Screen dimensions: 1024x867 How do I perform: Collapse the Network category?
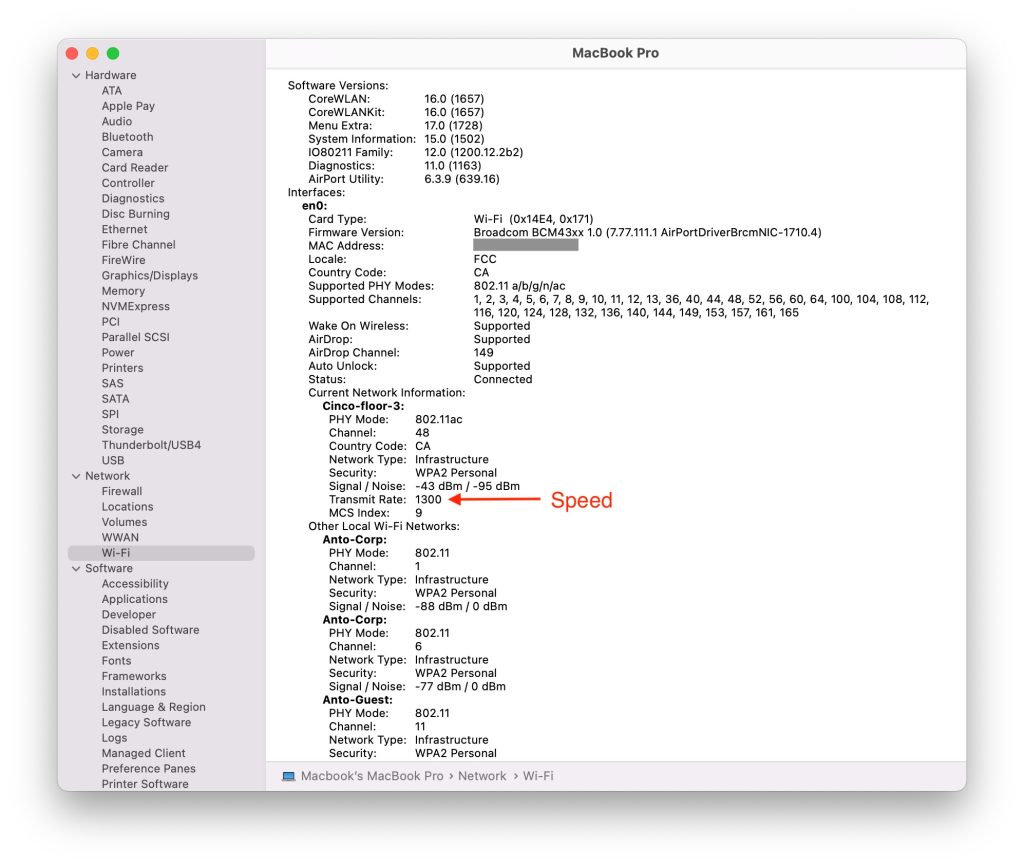coord(75,475)
